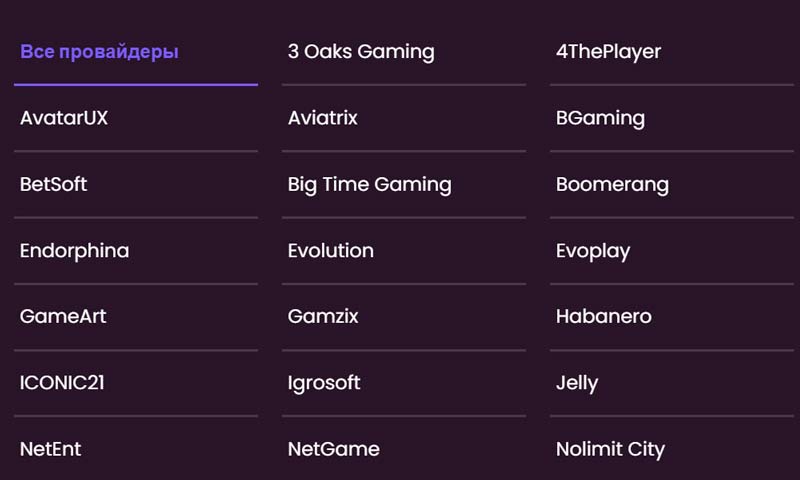This screenshot has width=800, height=480.
Task: Open the BetSoft provider
Action: point(54,184)
